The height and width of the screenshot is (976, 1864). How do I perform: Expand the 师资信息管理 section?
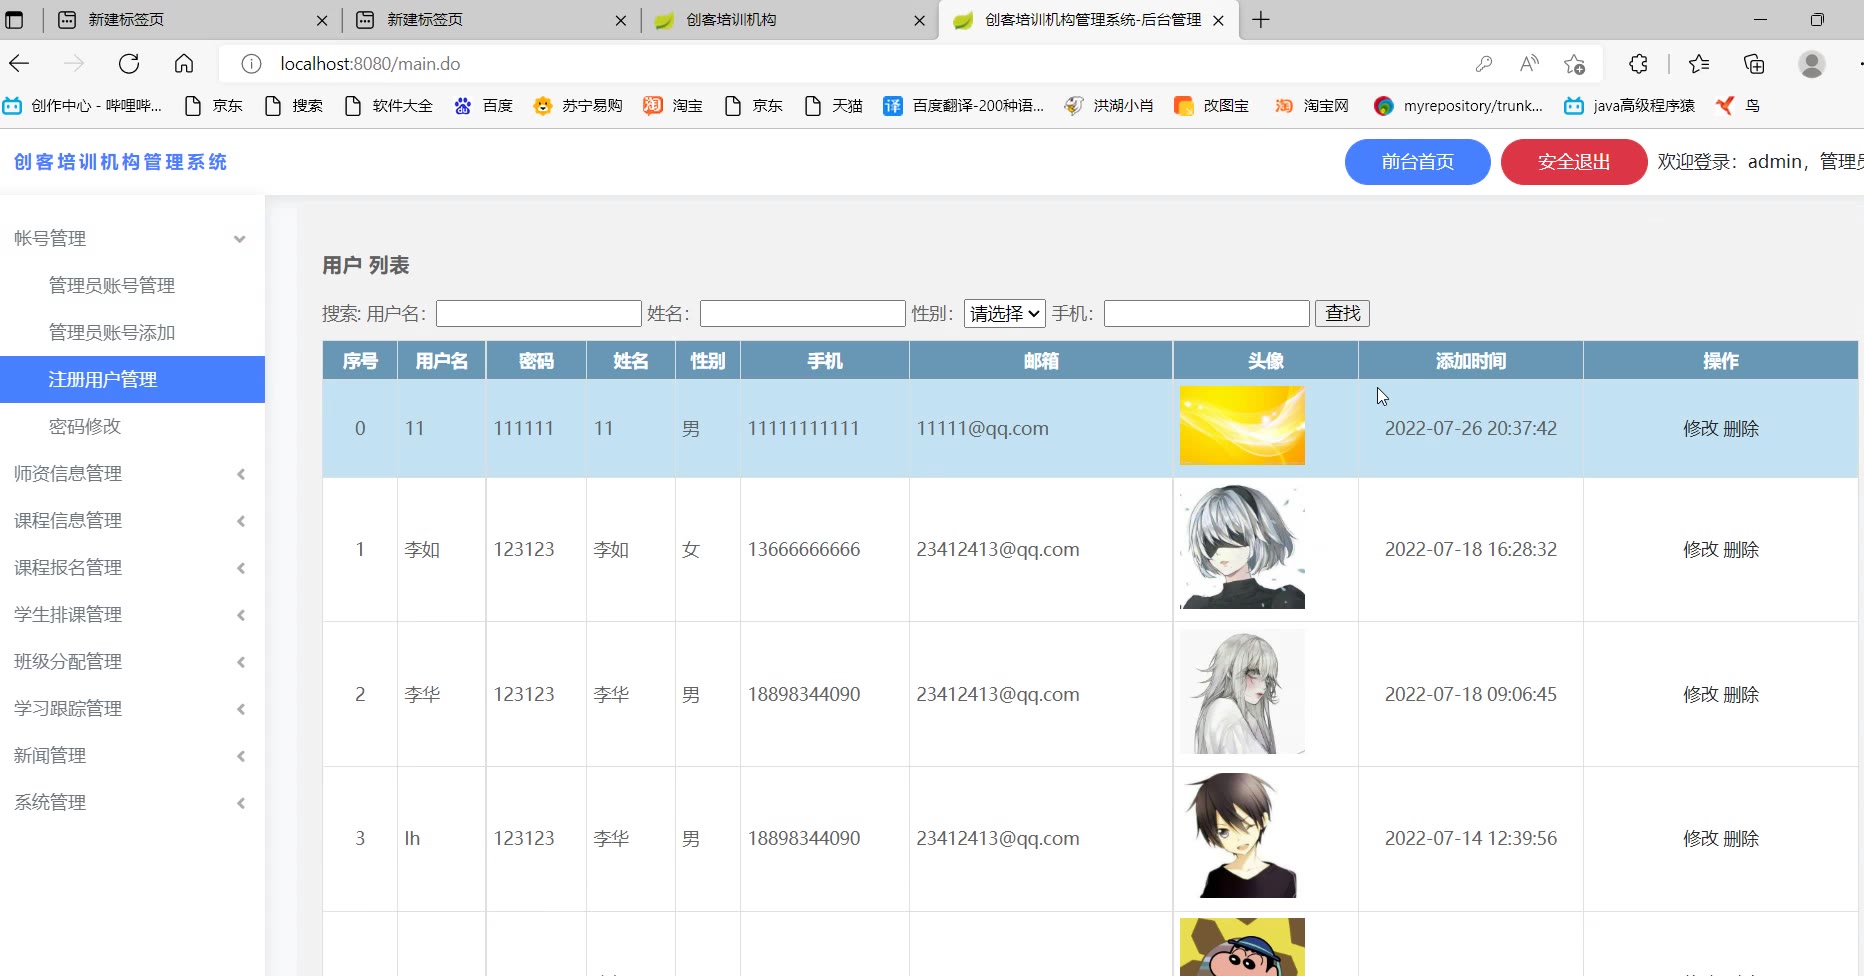point(130,474)
